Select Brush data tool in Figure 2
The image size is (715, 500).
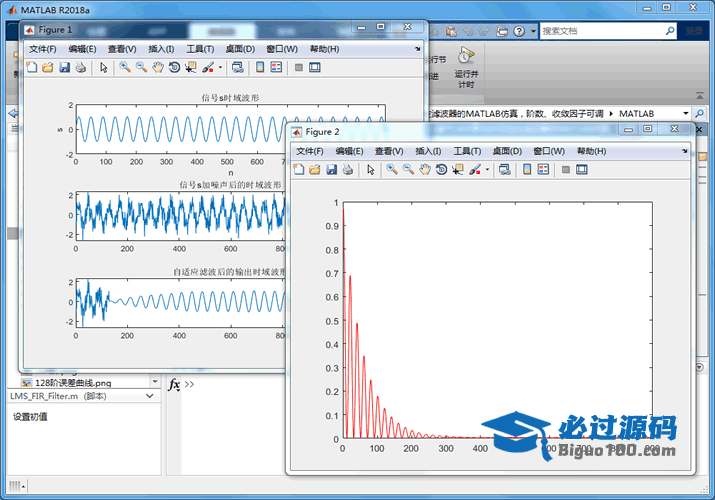[x=475, y=170]
